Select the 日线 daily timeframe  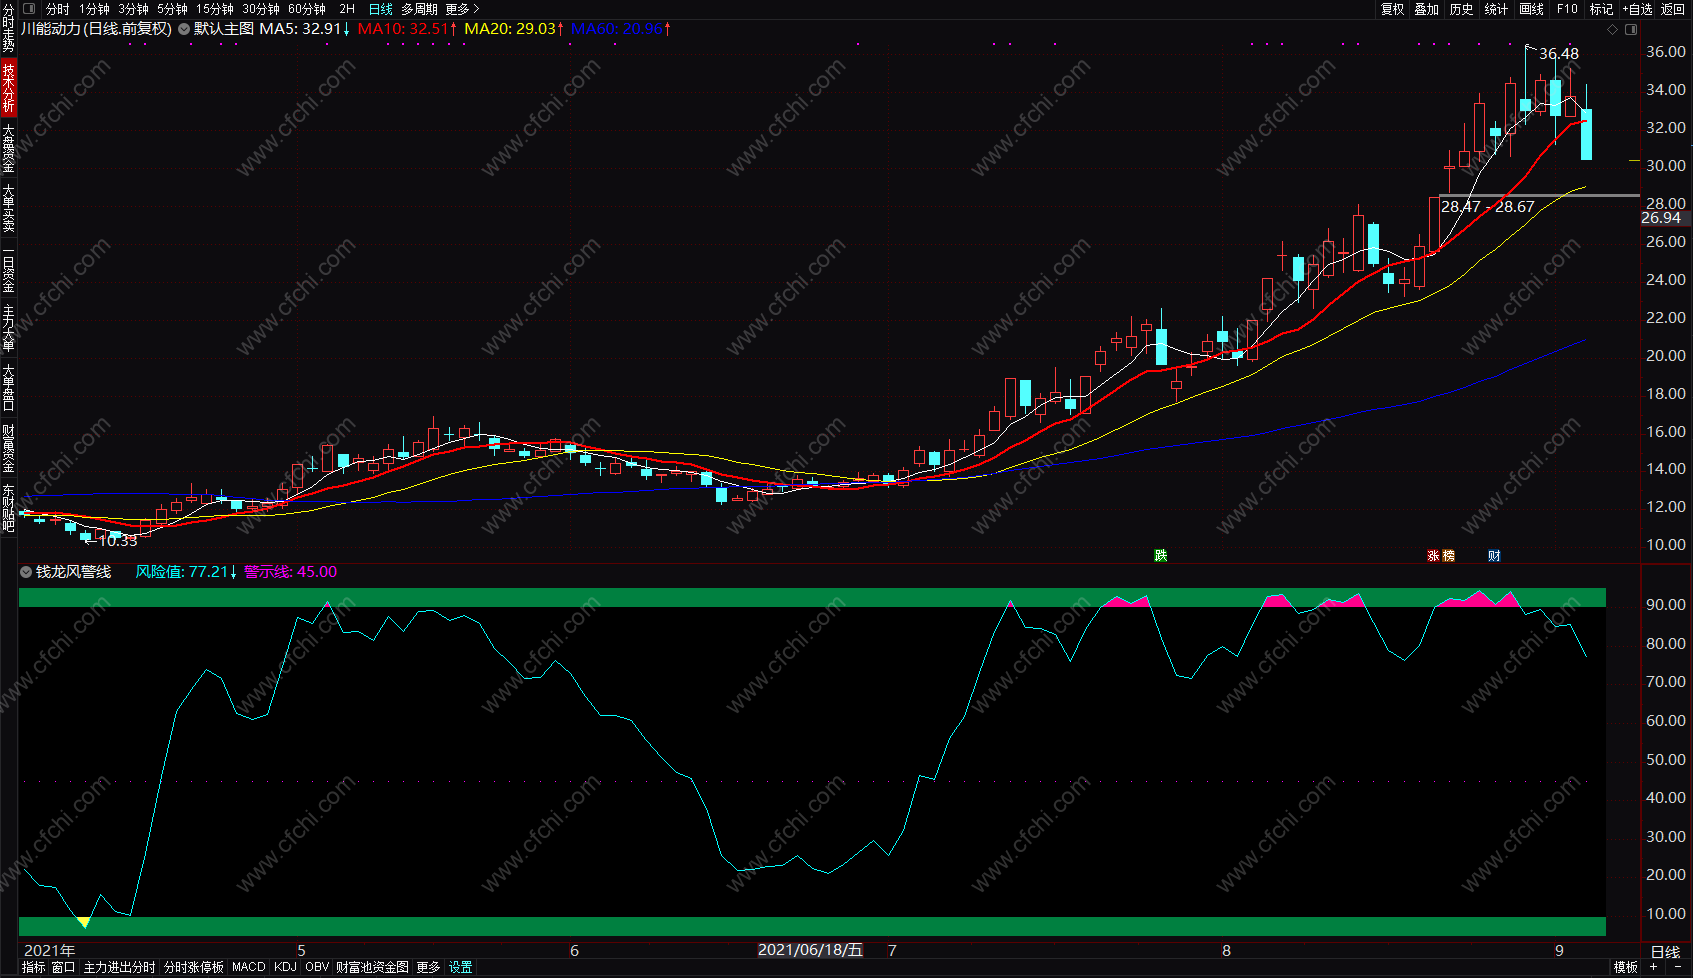pos(381,9)
